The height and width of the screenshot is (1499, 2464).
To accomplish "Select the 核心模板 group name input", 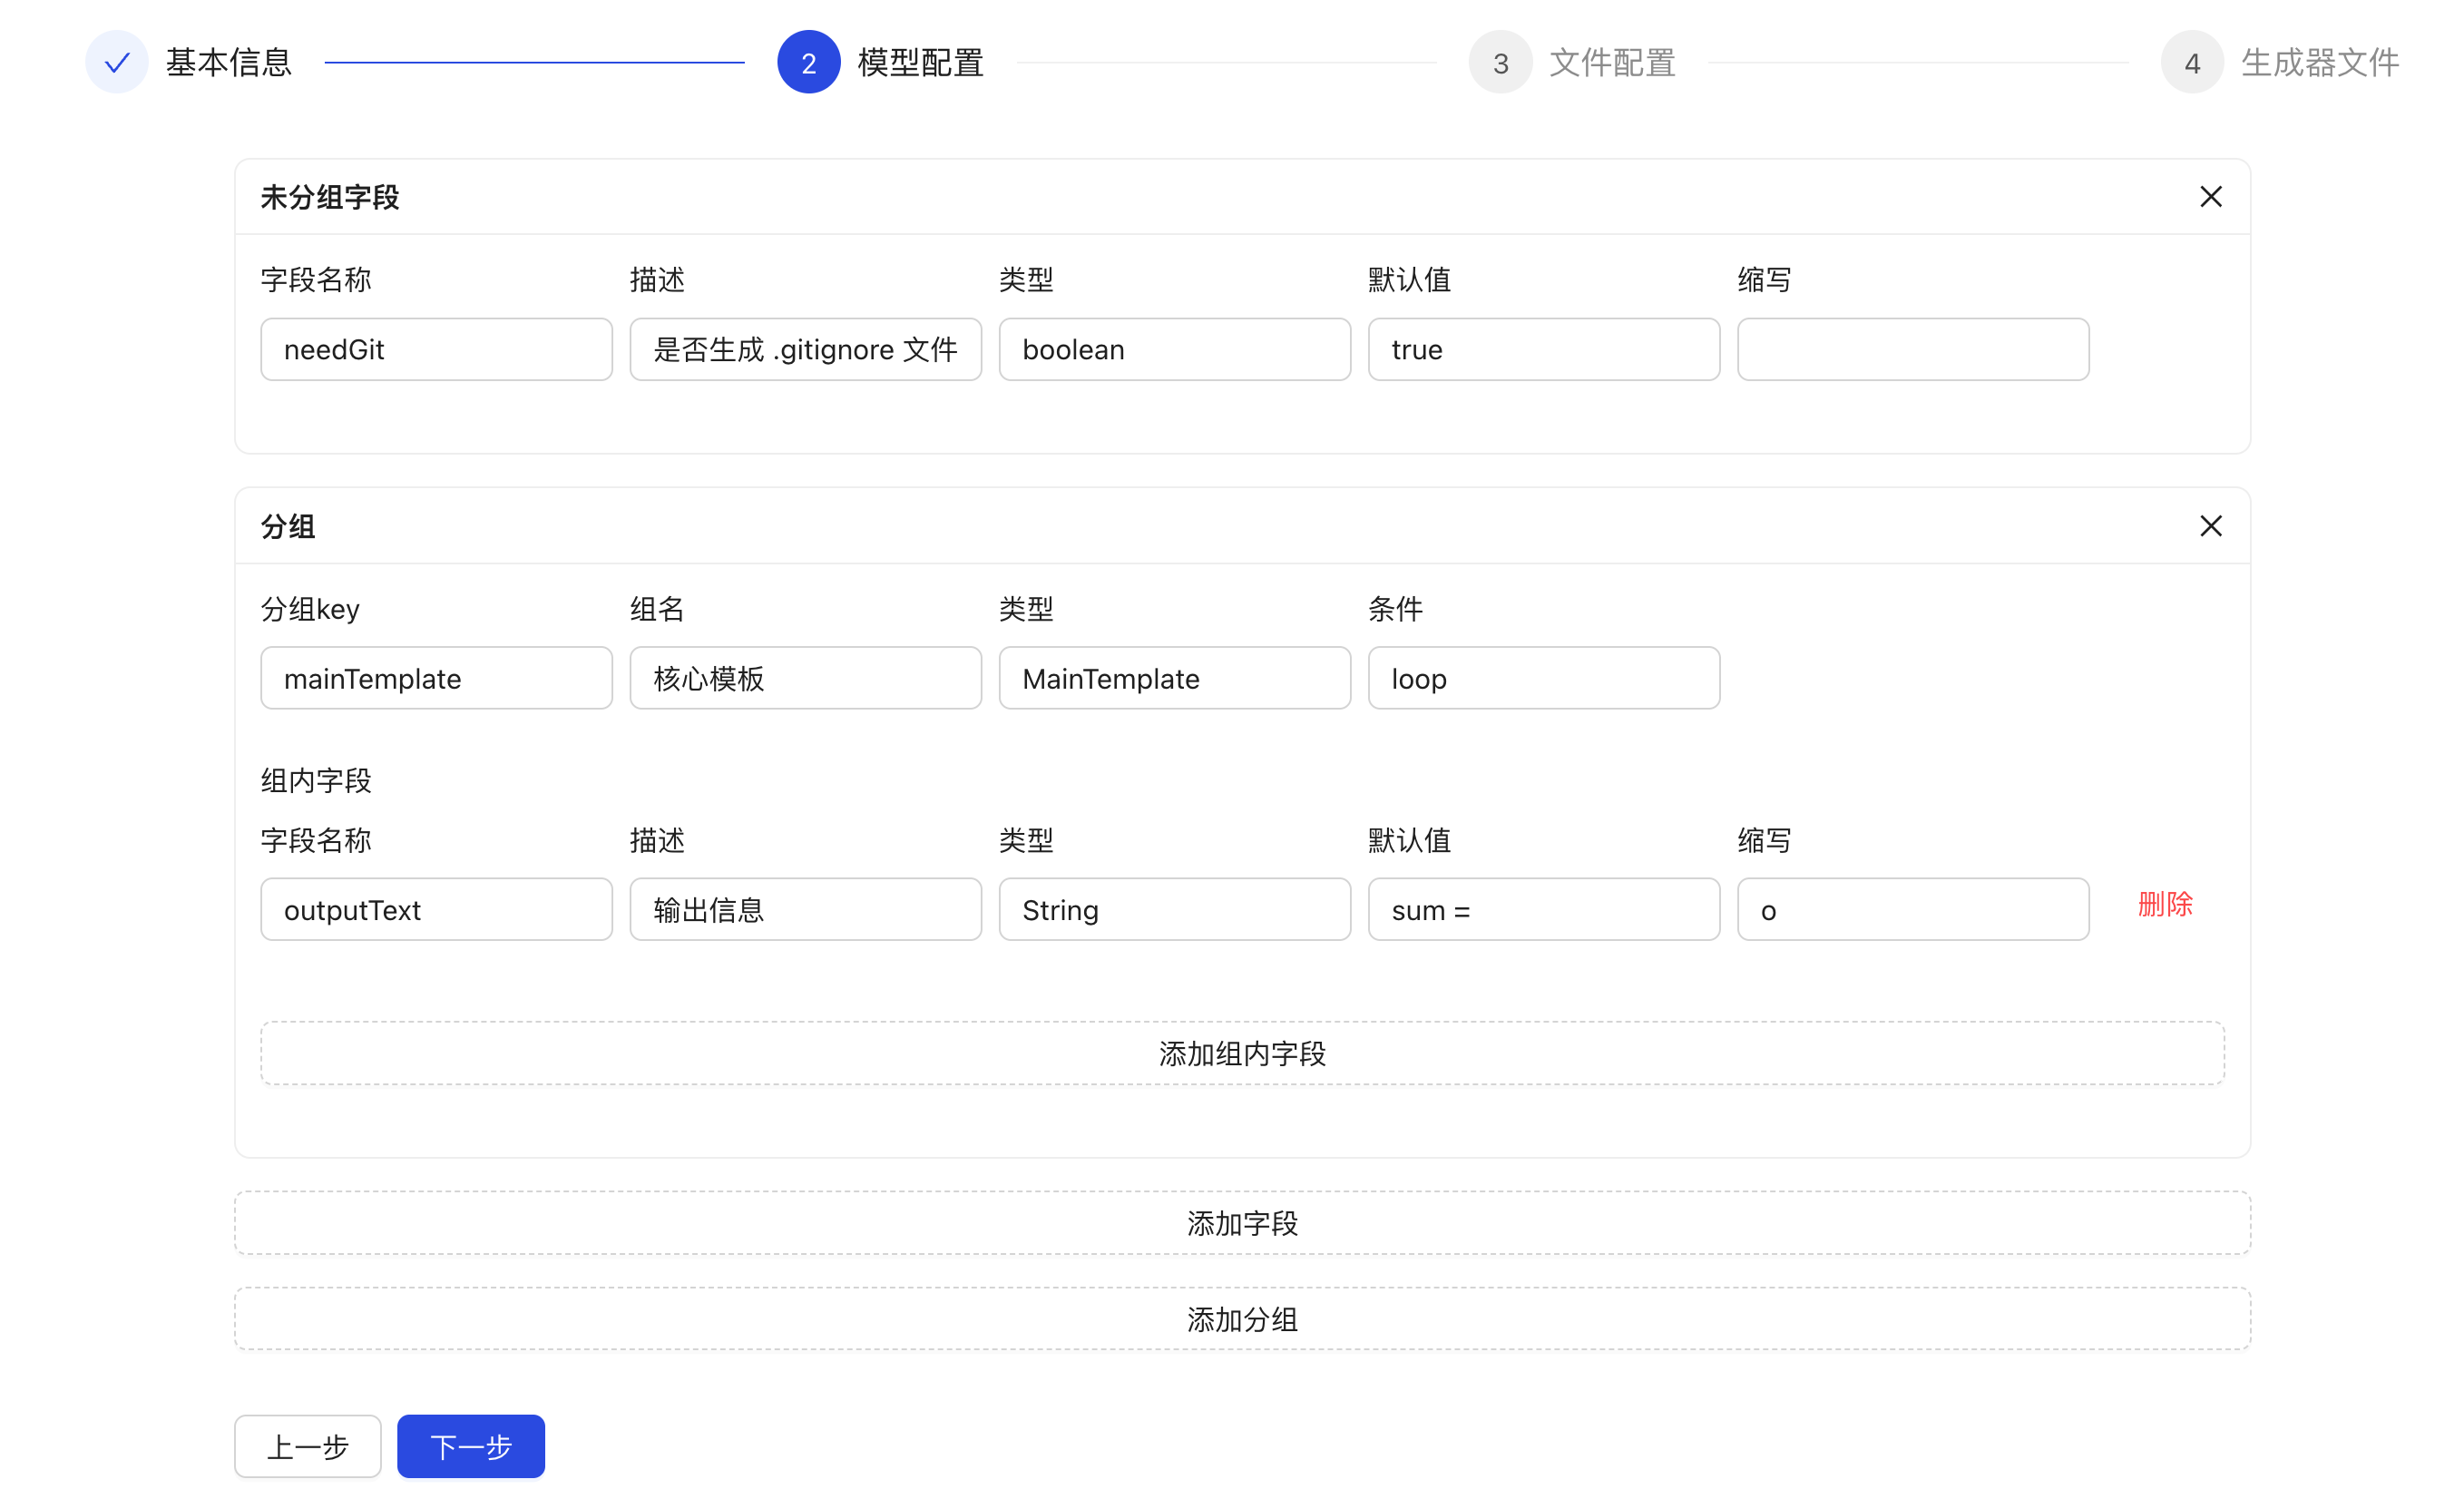I will (805, 678).
